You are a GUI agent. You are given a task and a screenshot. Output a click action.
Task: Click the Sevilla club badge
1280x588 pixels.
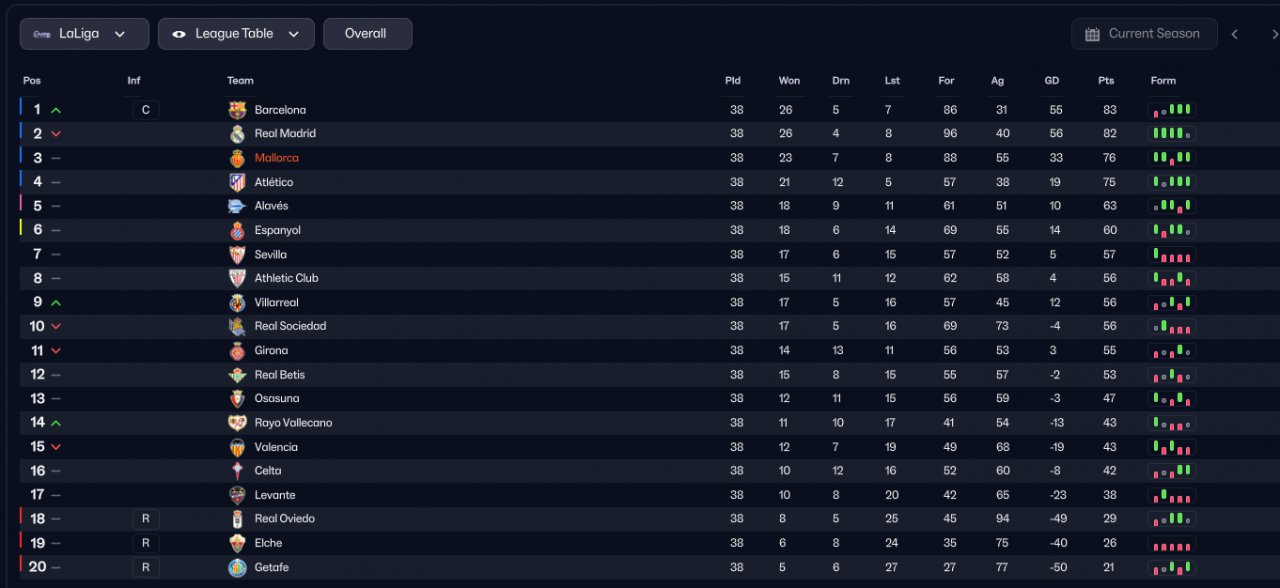(237, 254)
